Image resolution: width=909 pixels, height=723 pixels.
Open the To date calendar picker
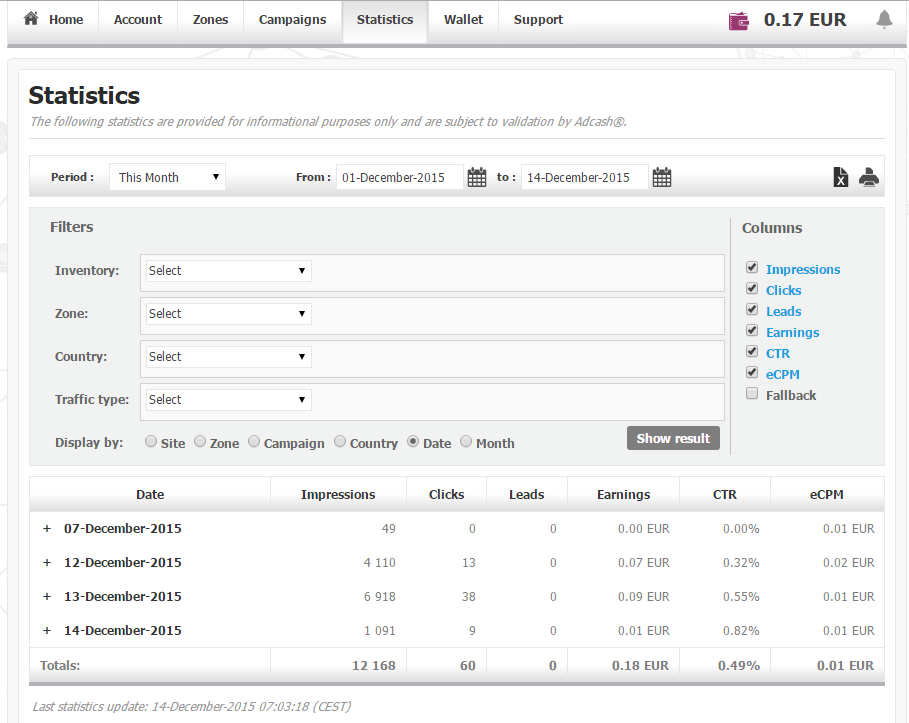click(x=662, y=178)
